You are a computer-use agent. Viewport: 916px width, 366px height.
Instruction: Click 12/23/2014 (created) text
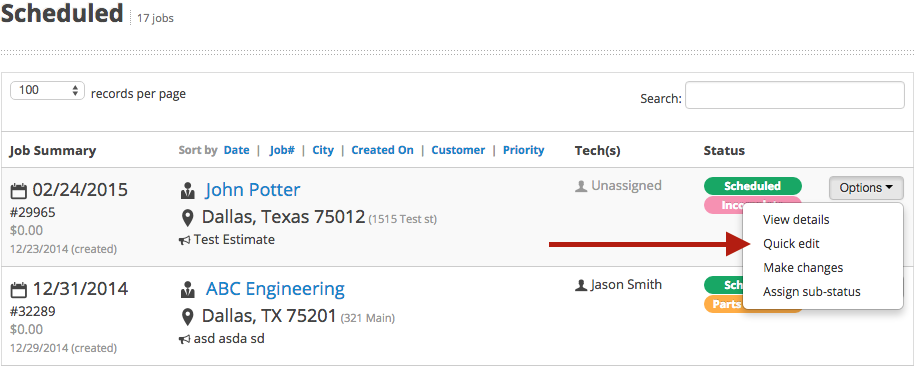click(x=63, y=249)
